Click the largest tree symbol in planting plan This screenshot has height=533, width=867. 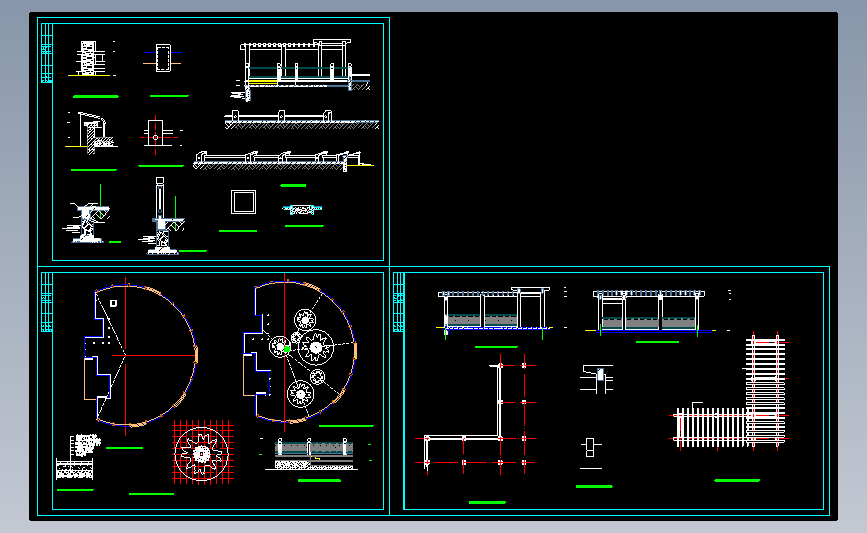pos(316,347)
